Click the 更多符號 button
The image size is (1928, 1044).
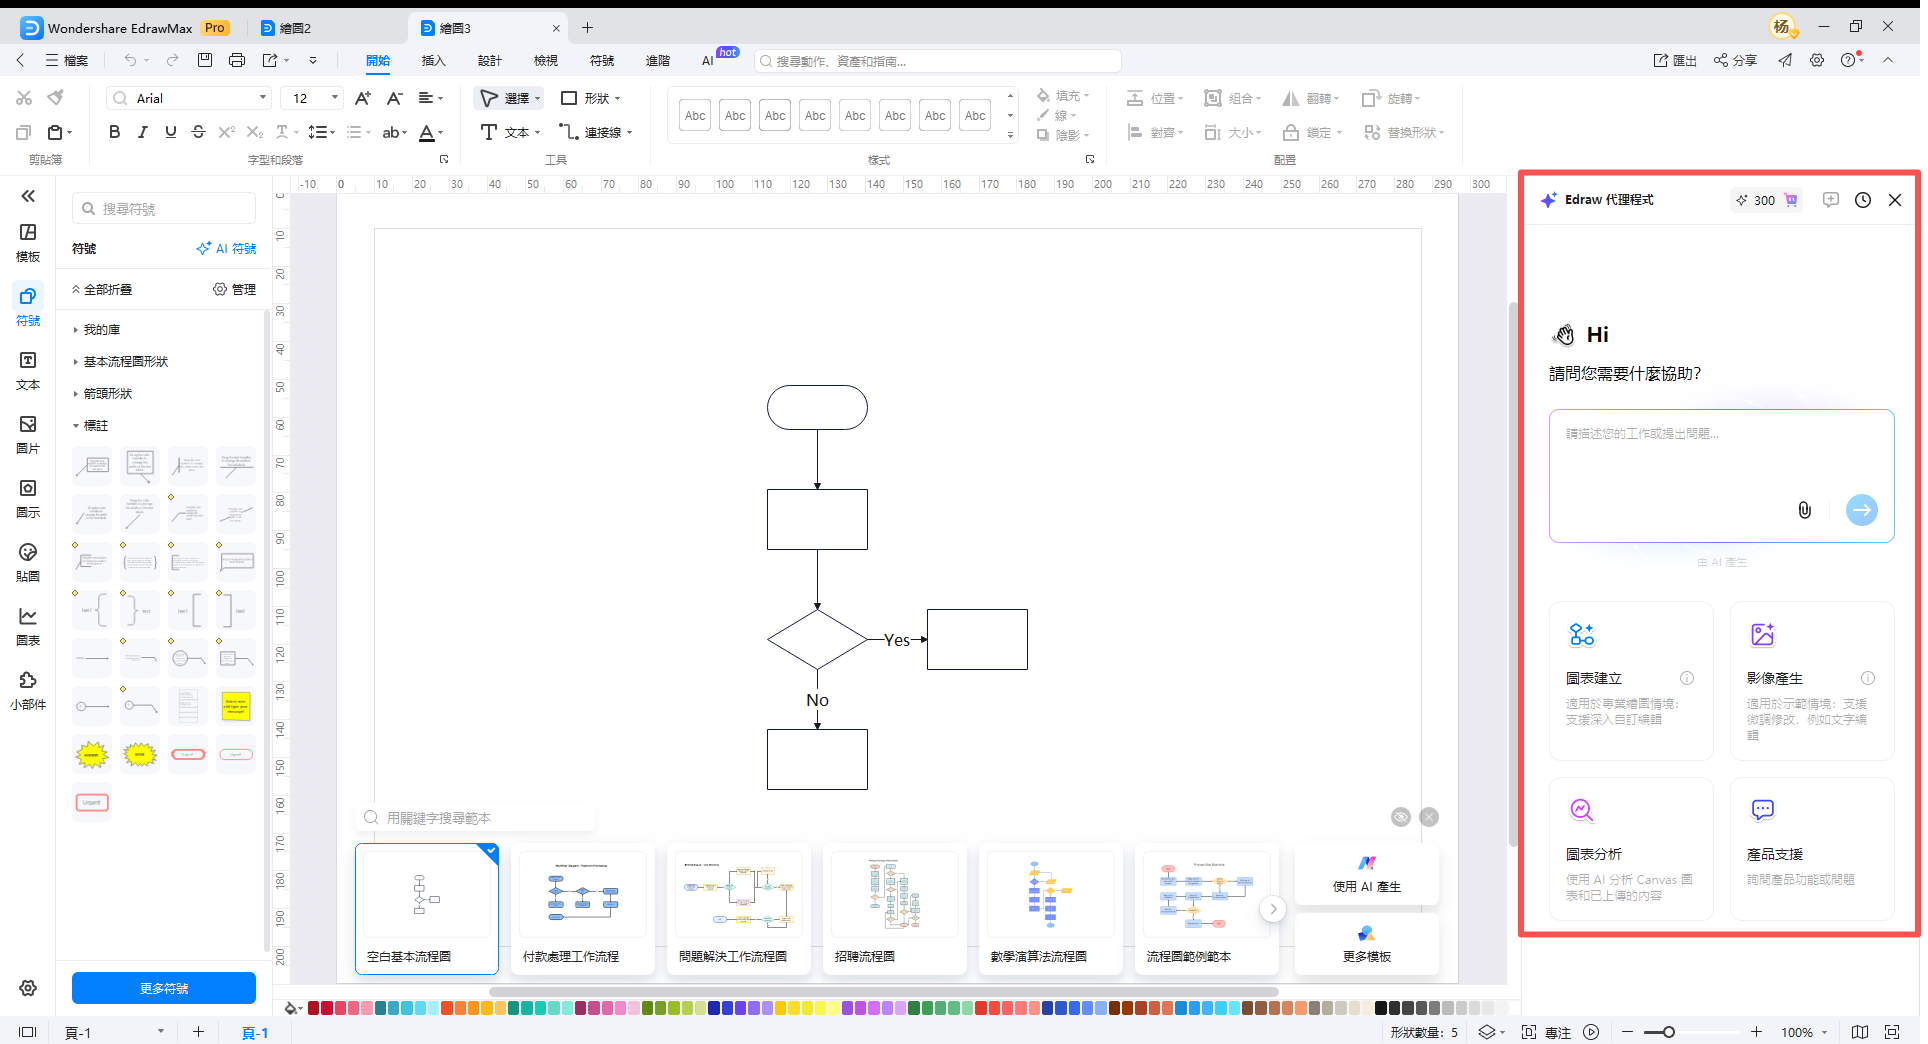click(x=164, y=988)
